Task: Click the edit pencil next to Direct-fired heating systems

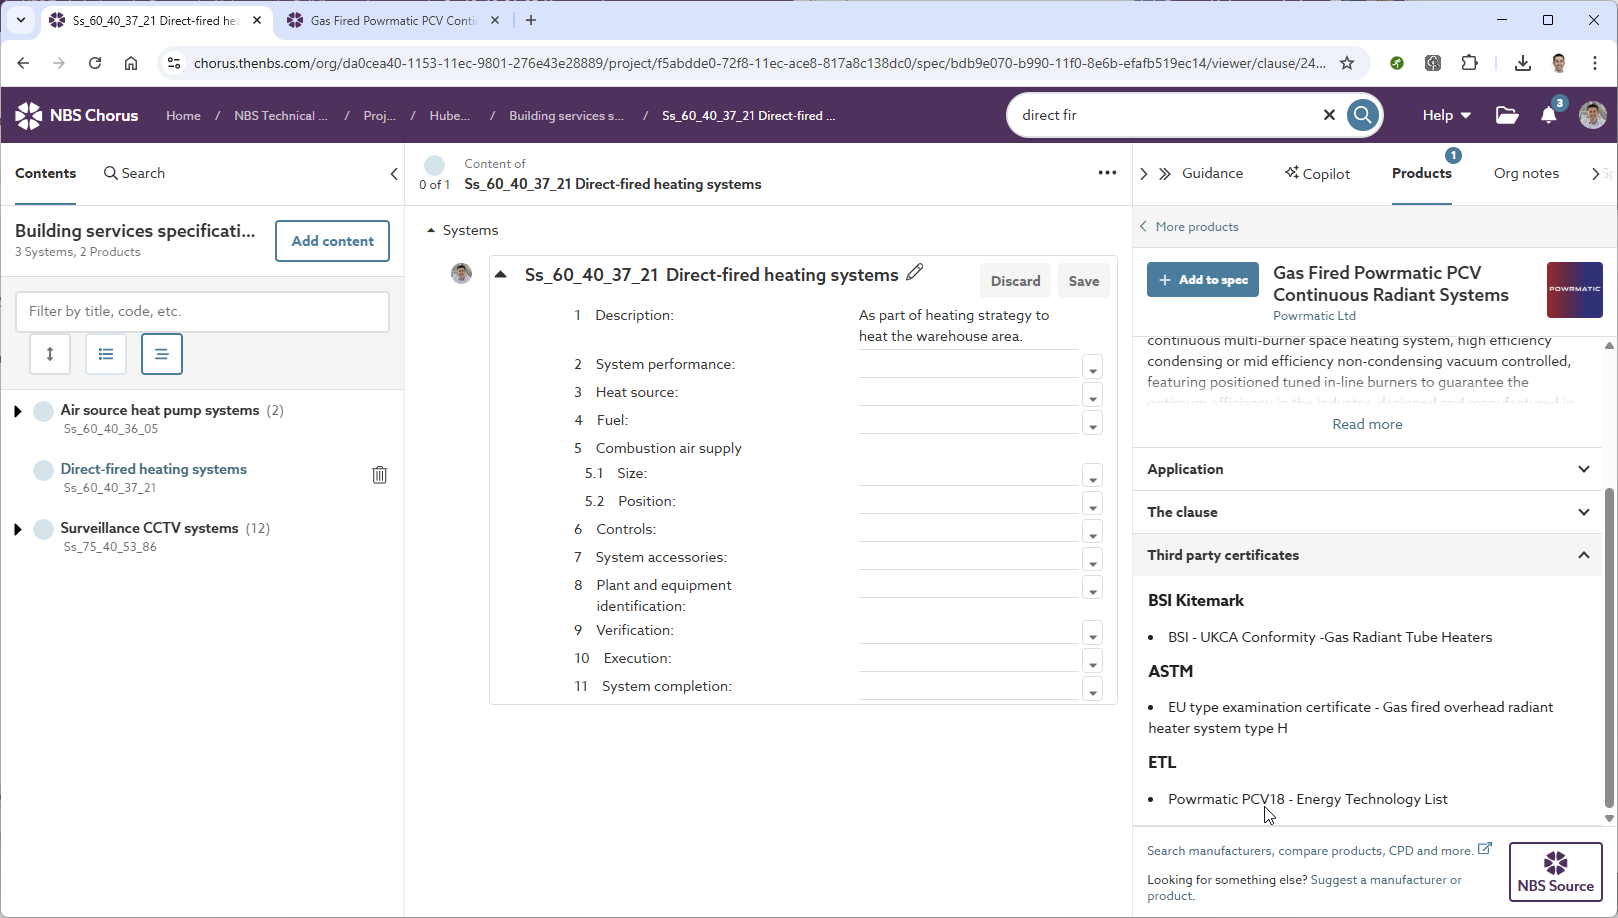Action: pos(915,272)
